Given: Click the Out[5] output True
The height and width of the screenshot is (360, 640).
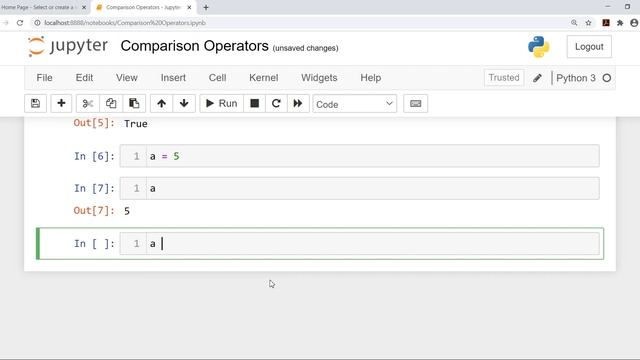Looking at the screenshot, I should pyautogui.click(x=136, y=124).
